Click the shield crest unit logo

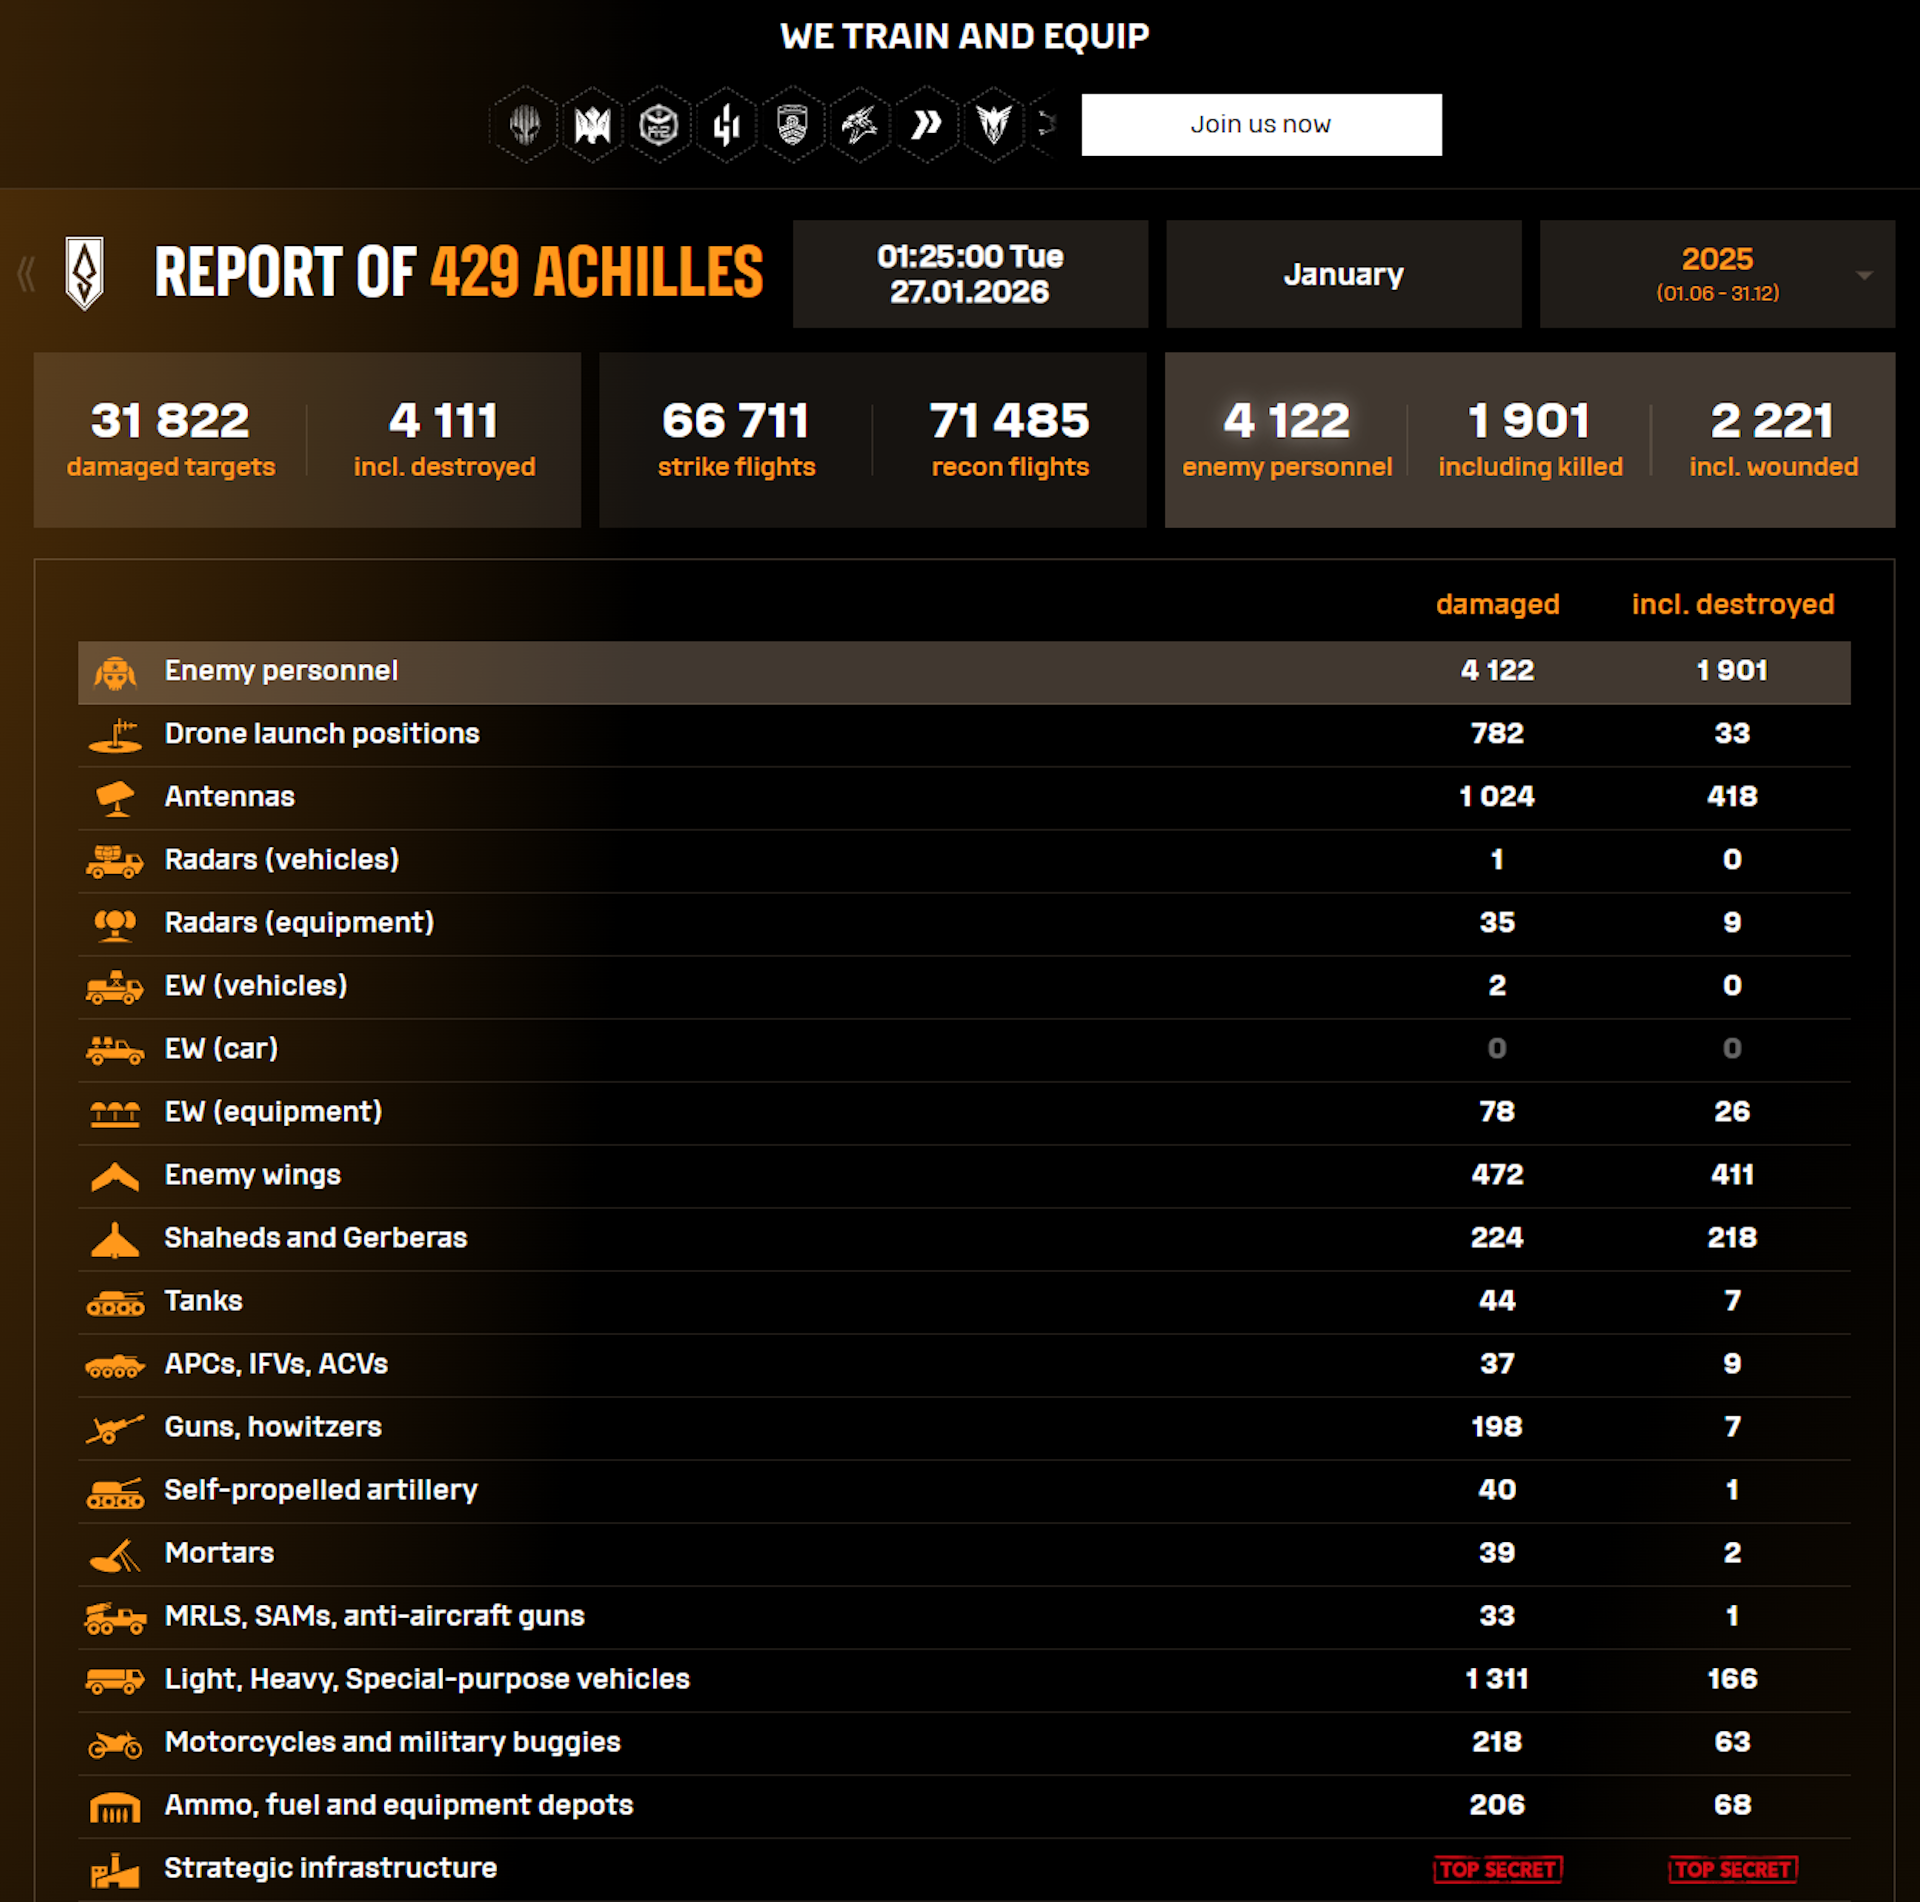coord(792,125)
